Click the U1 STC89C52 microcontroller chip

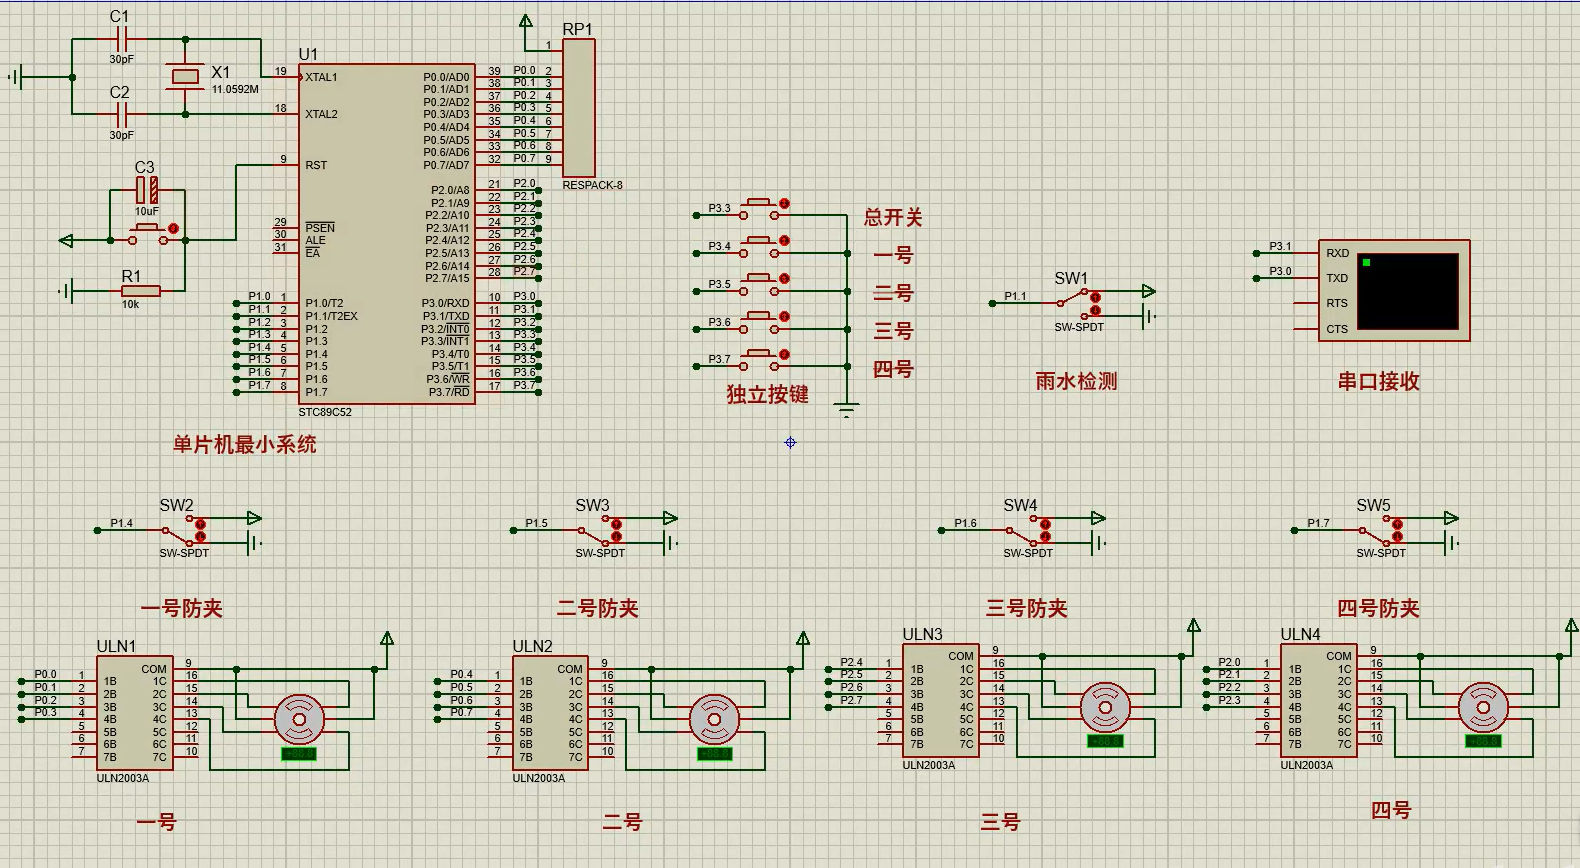pyautogui.click(x=385, y=235)
